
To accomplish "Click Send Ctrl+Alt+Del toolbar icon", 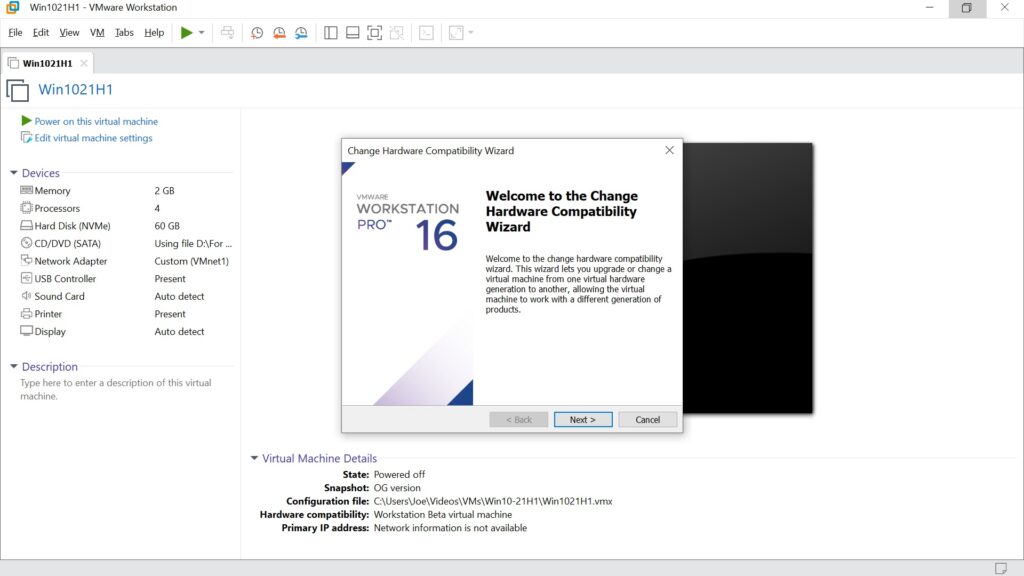I will coord(227,32).
